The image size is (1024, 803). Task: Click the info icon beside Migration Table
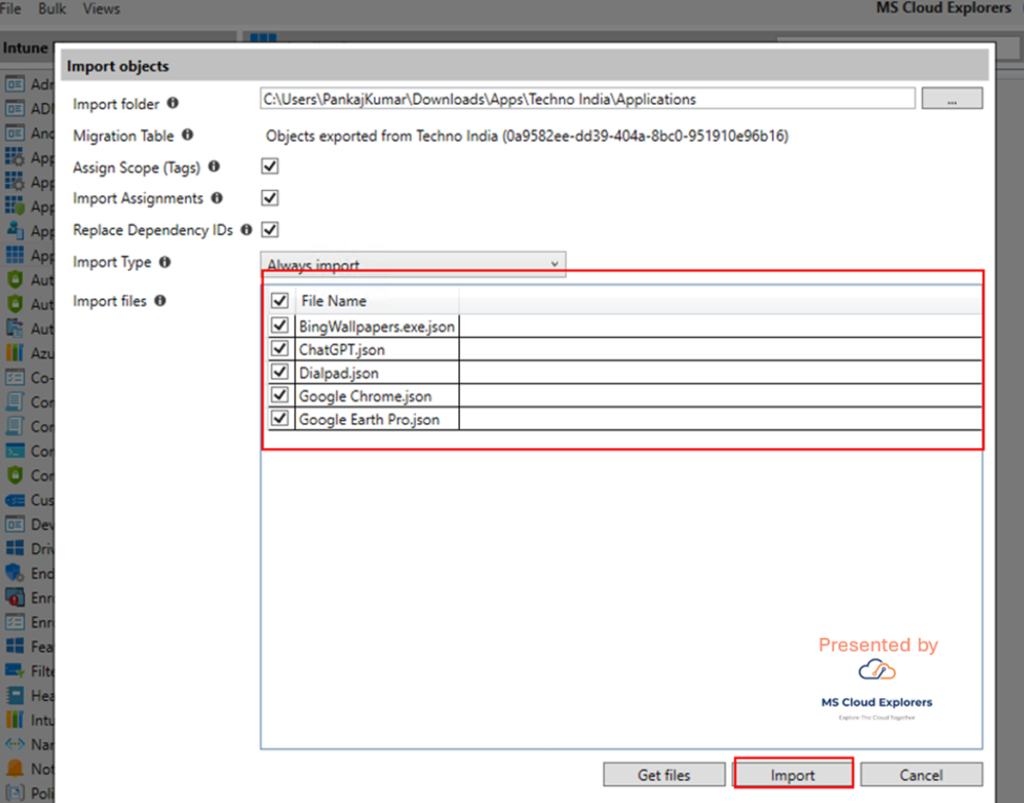[x=187, y=134]
